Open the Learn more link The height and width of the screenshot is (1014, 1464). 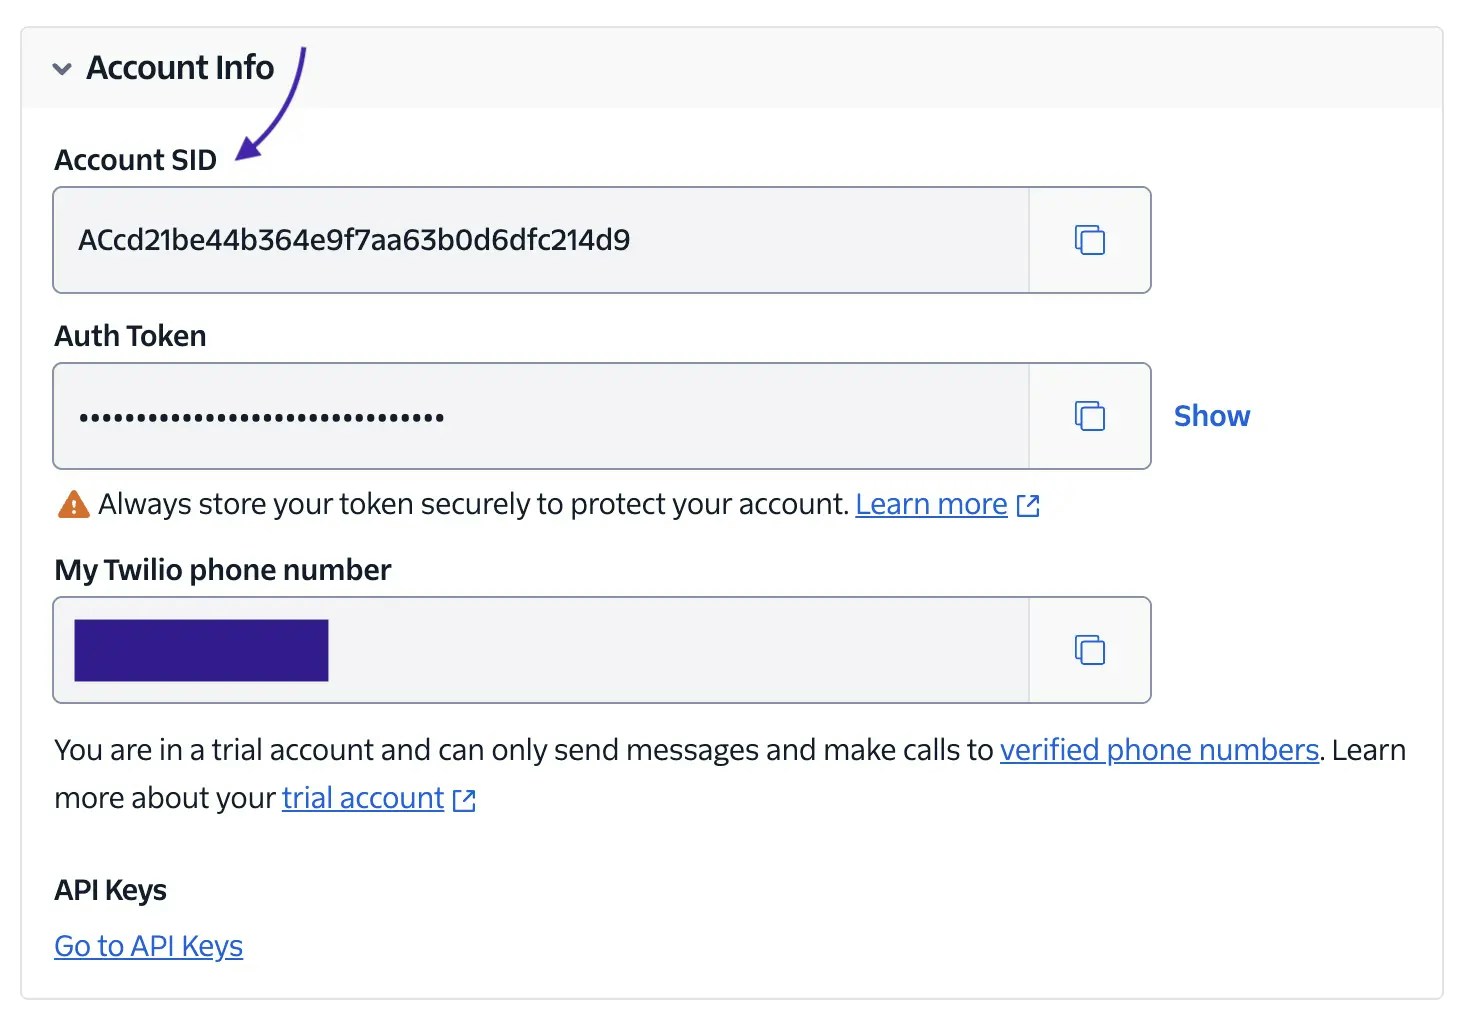[931, 504]
